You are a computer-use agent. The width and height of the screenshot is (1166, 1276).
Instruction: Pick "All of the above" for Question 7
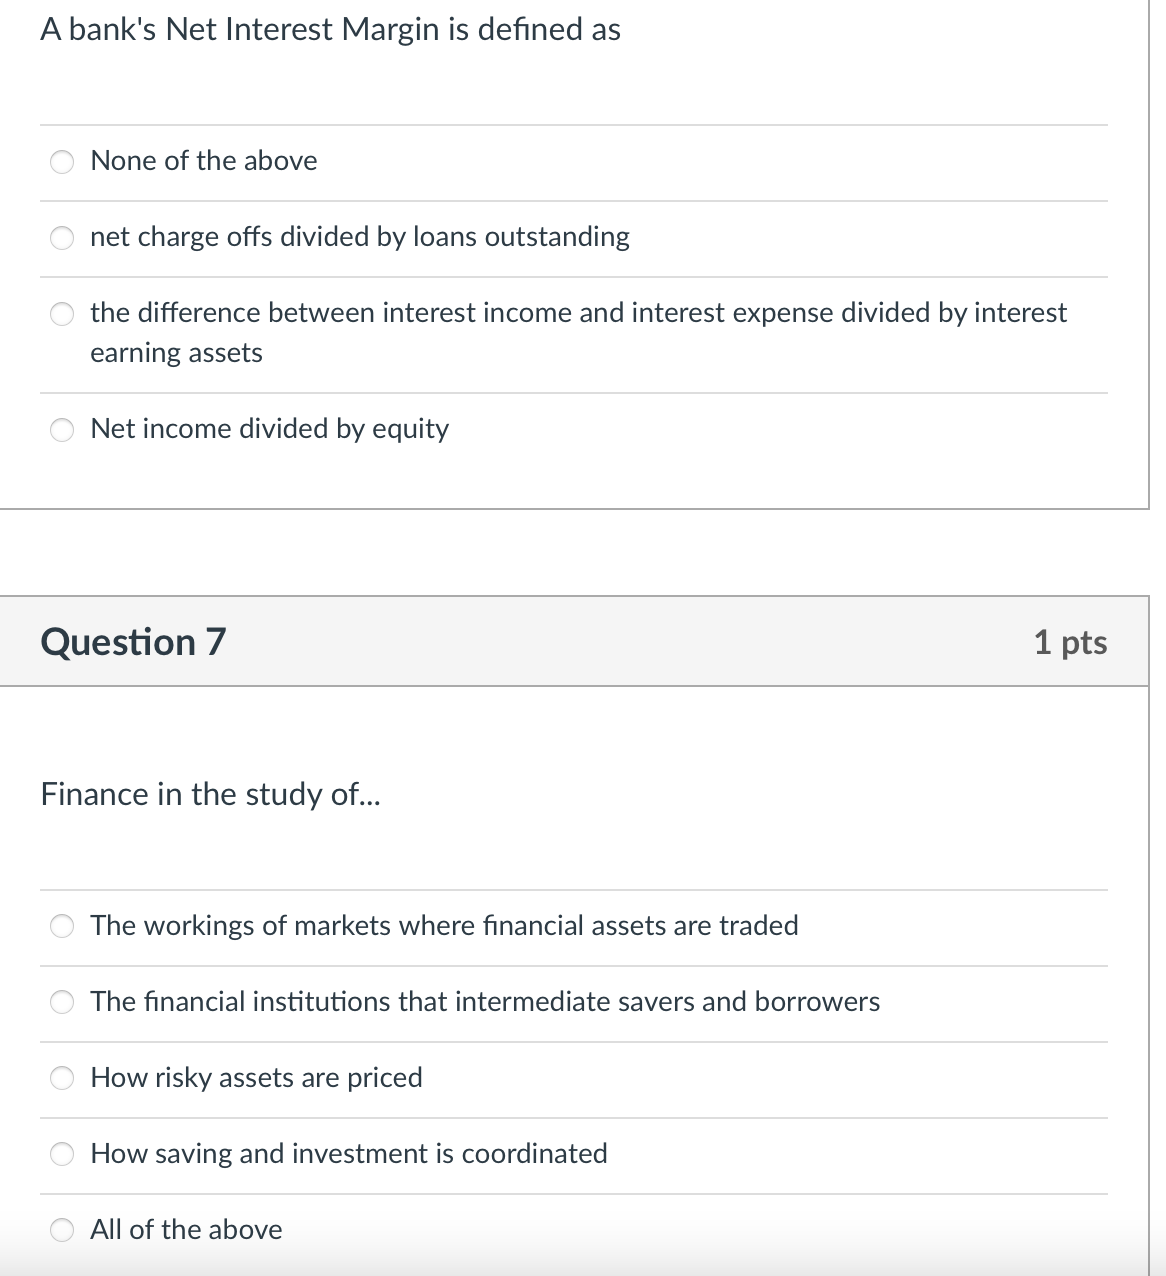pyautogui.click(x=61, y=1231)
